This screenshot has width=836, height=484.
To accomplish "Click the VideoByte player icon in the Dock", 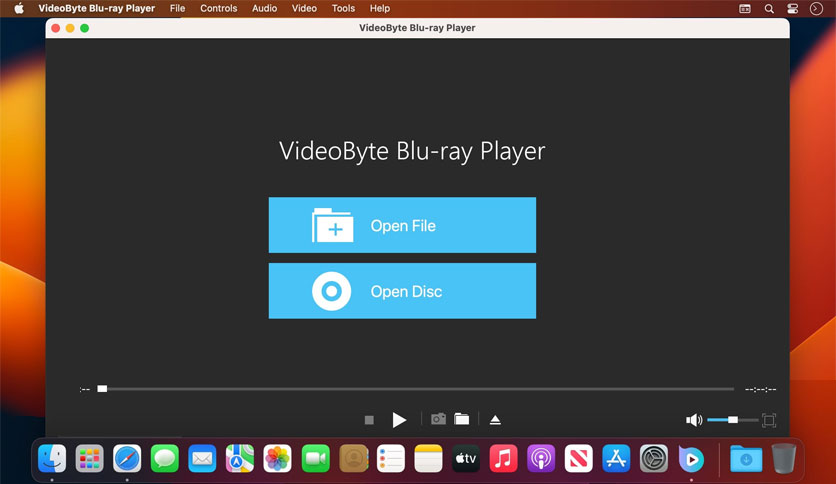I will tap(691, 458).
